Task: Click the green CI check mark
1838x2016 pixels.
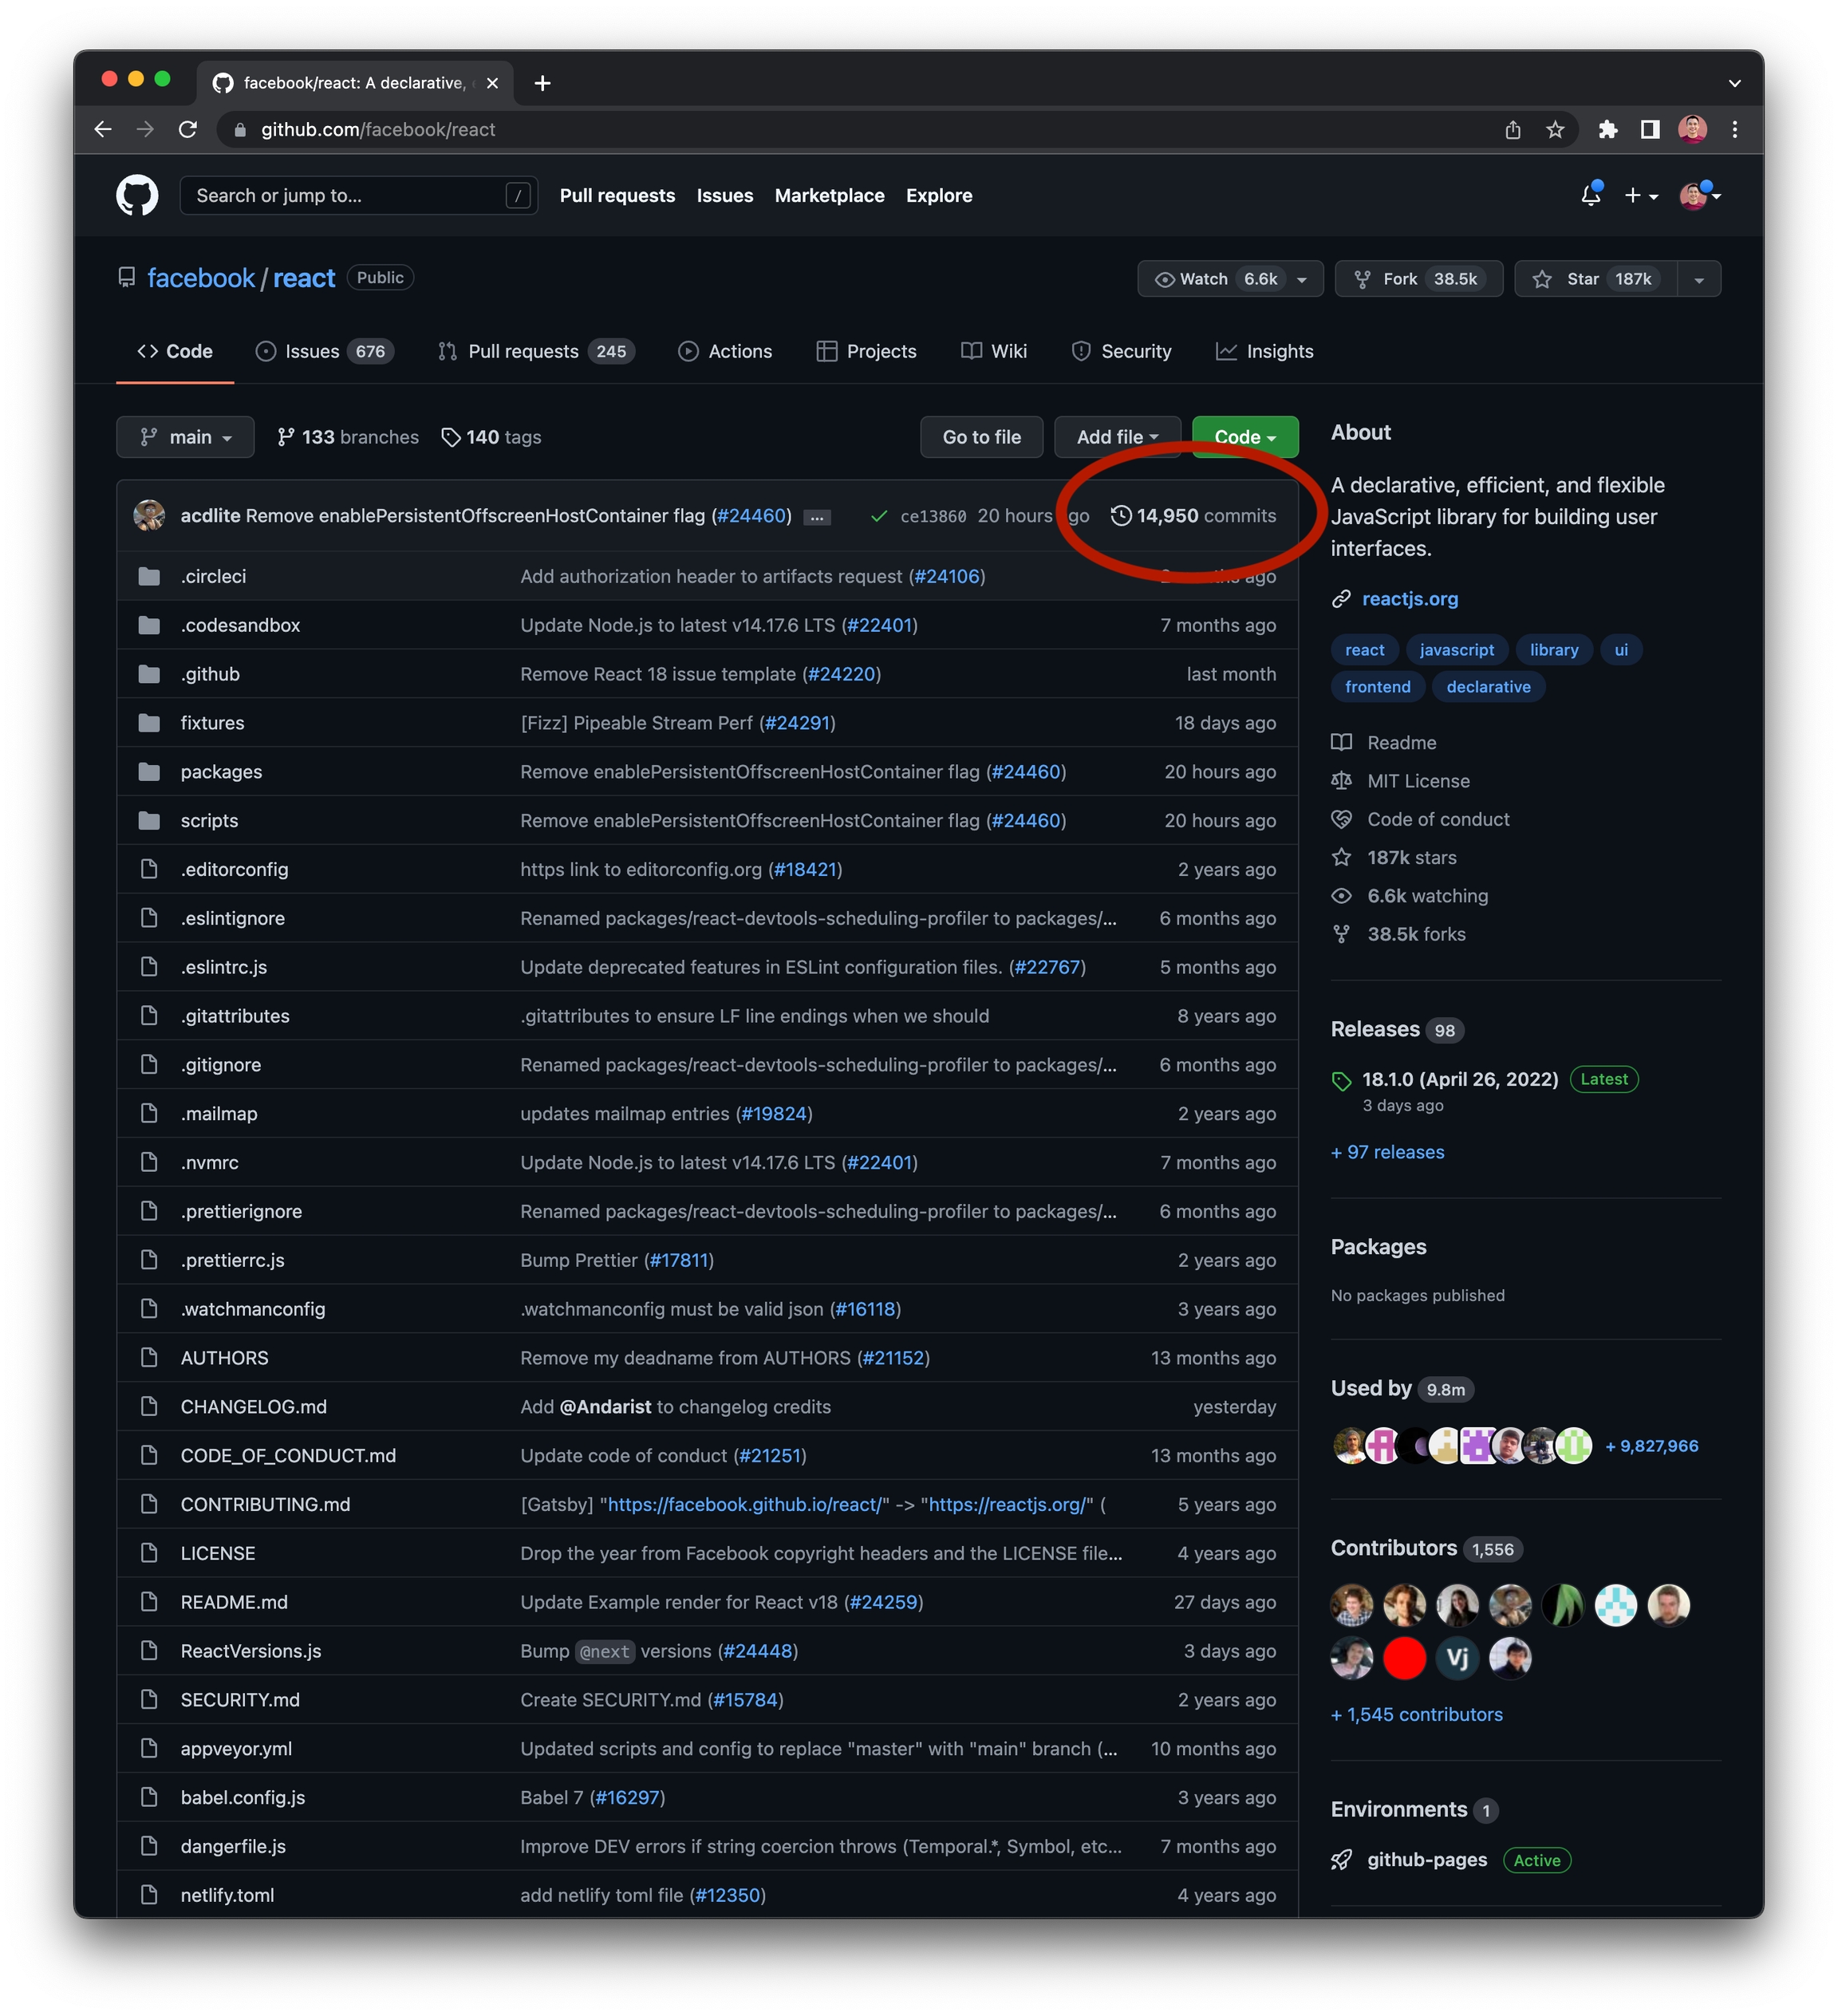Action: pyautogui.click(x=879, y=516)
